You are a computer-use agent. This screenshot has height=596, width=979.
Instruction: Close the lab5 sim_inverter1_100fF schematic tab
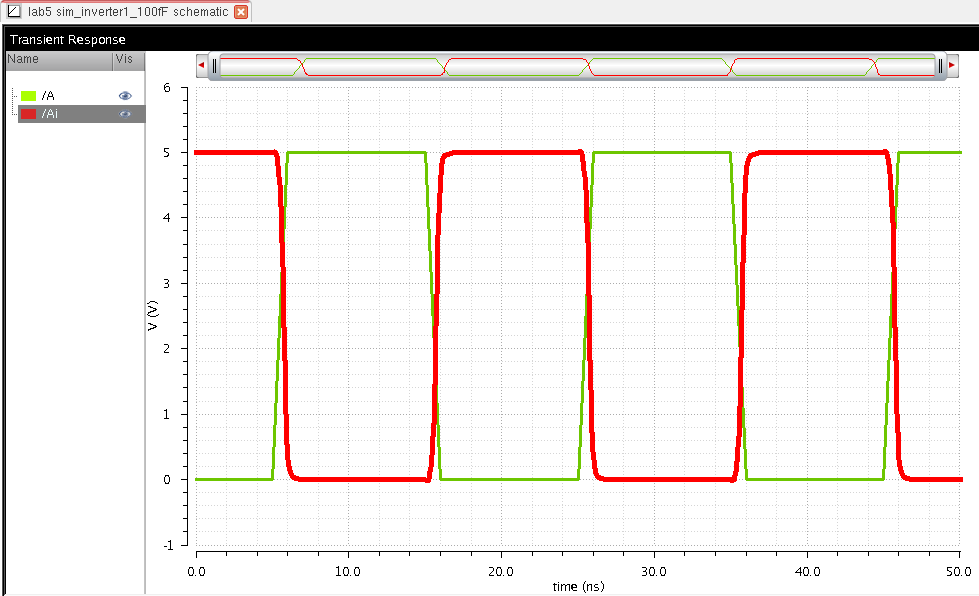click(x=241, y=11)
